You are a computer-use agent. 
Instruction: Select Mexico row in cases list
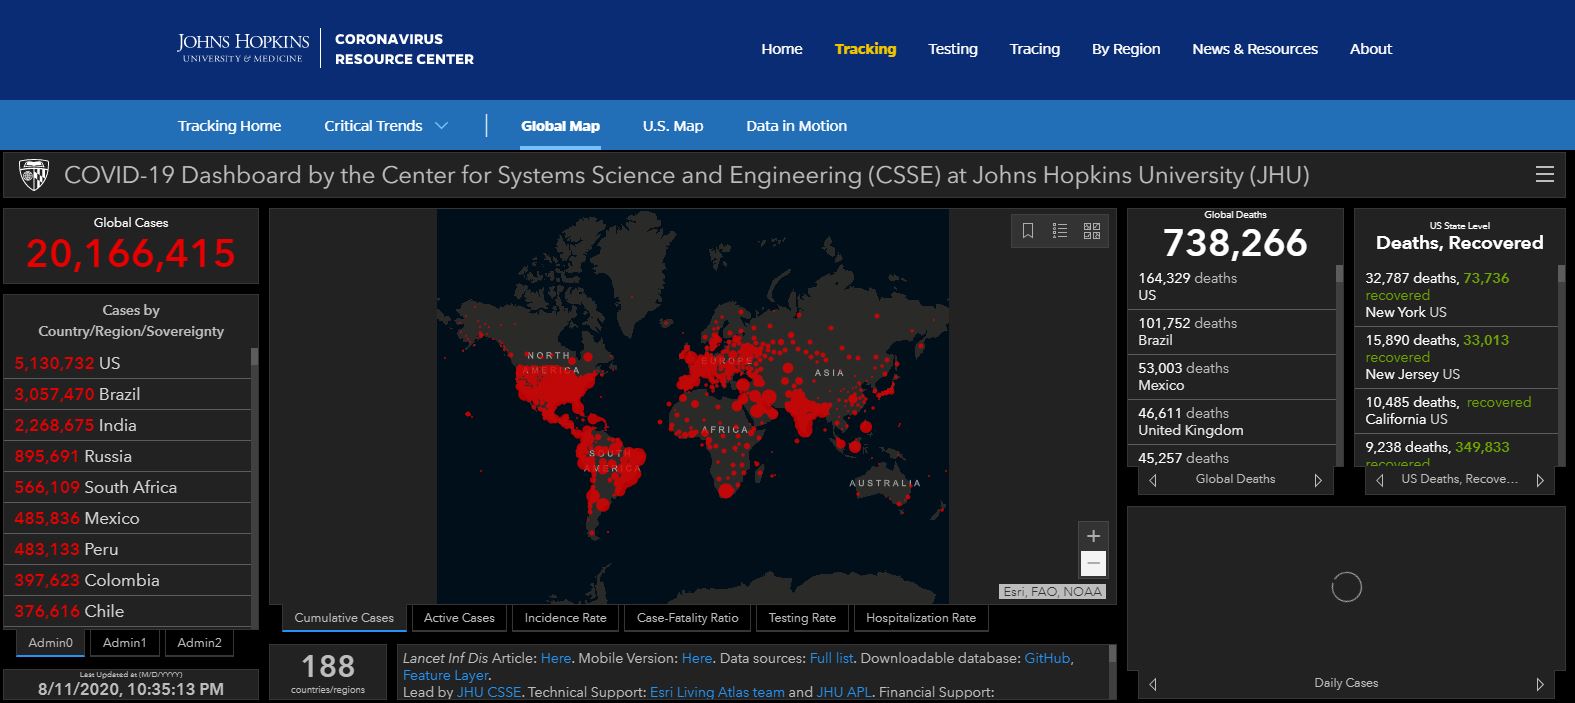(x=128, y=518)
